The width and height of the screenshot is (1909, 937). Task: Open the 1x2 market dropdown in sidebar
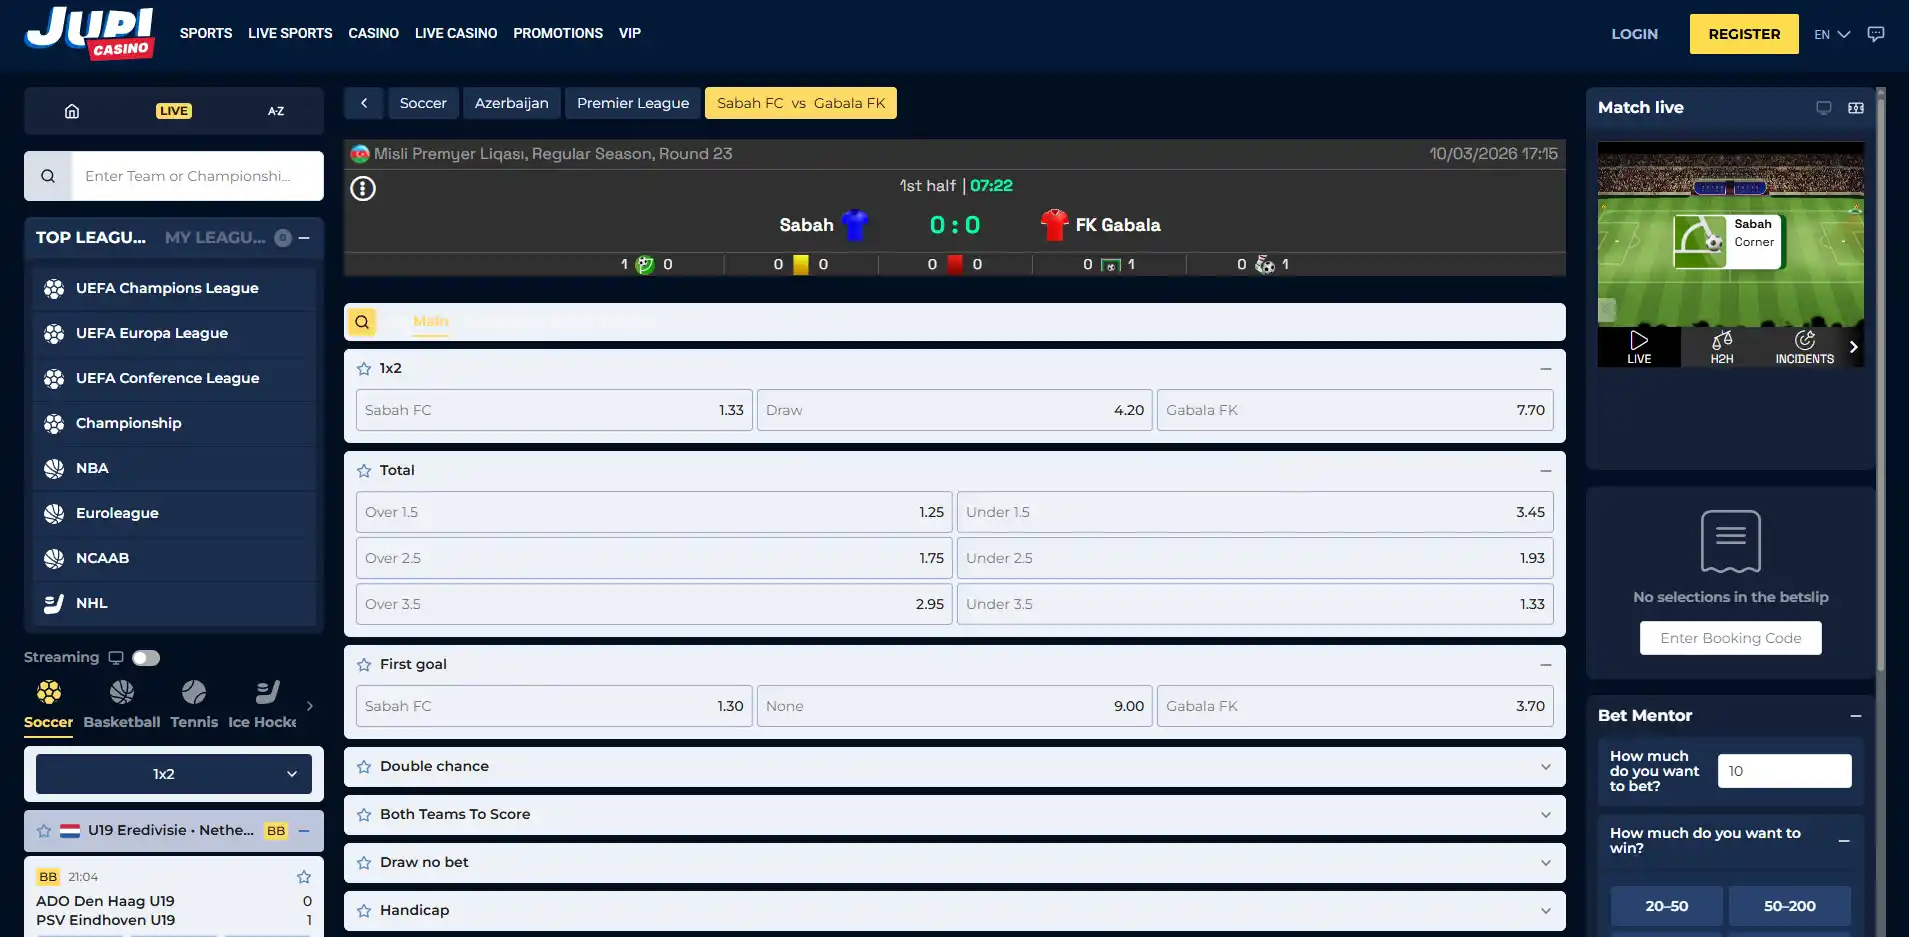tap(174, 774)
